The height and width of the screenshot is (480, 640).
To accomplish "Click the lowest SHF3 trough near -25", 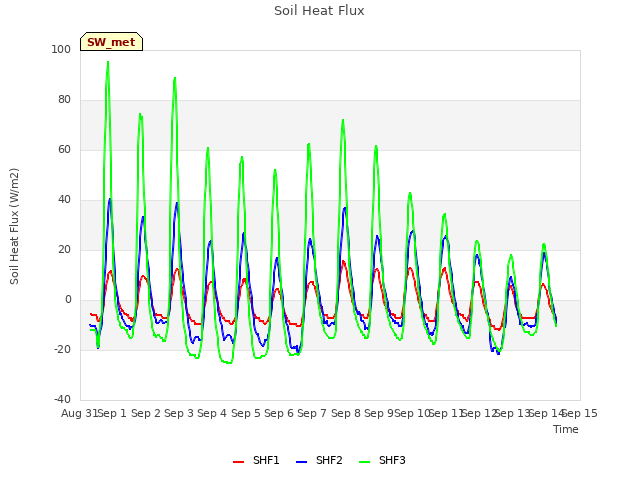I will pyautogui.click(x=228, y=362).
